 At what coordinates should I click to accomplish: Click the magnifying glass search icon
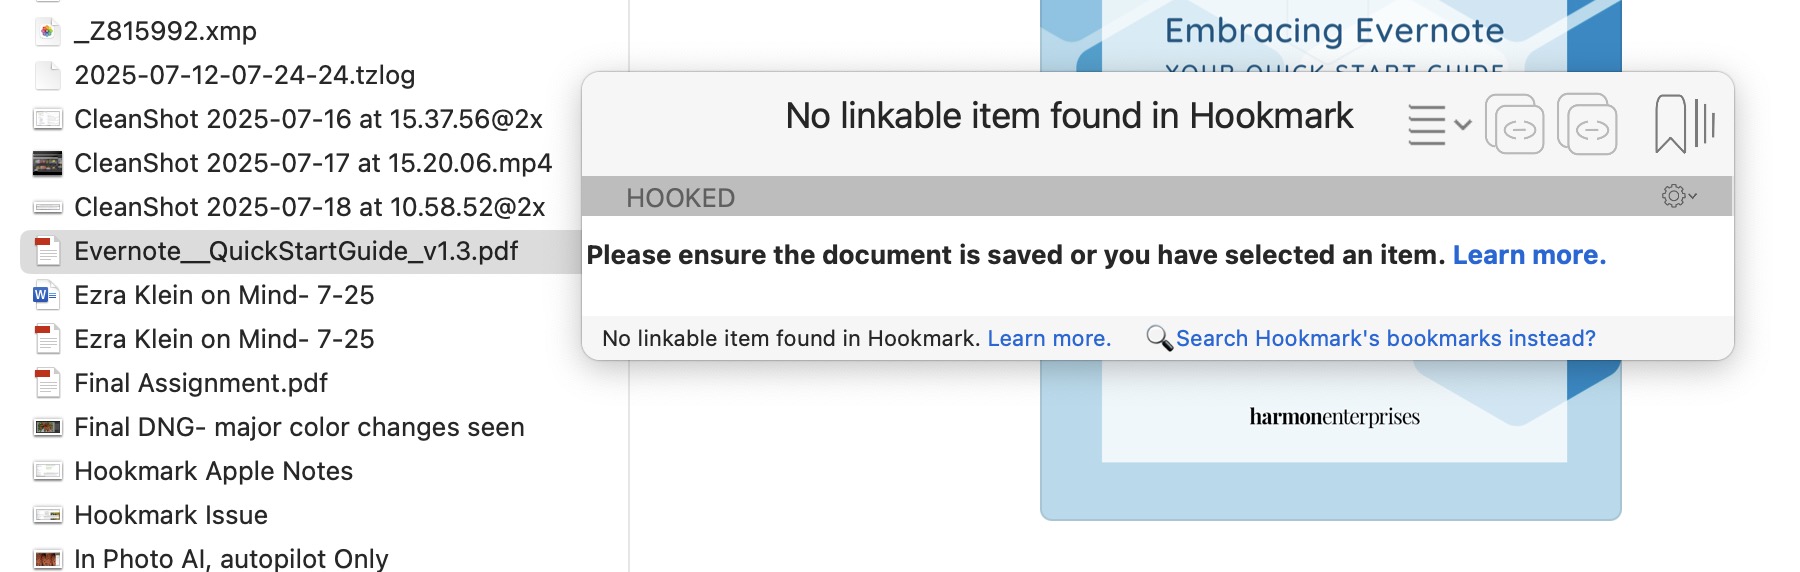point(1159,338)
